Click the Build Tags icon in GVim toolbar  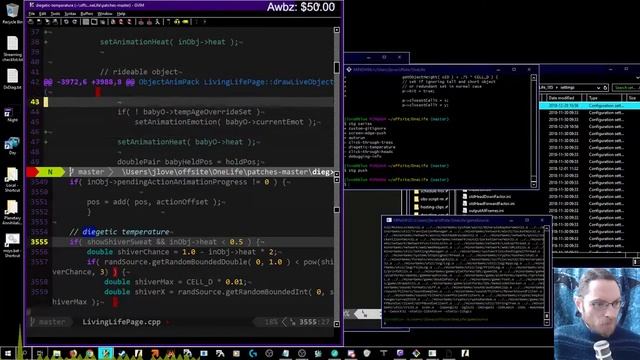[x=177, y=22]
